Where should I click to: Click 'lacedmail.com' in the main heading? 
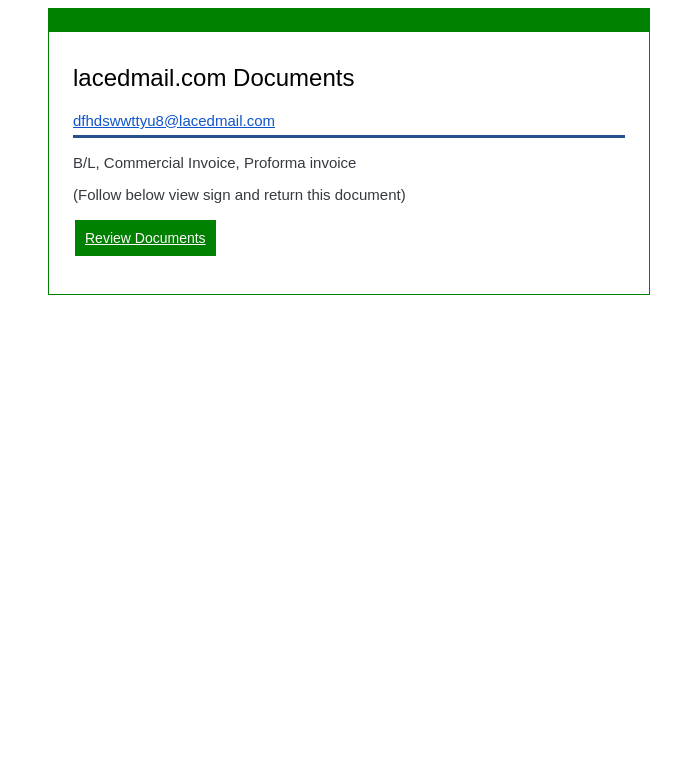pyautogui.click(x=149, y=78)
